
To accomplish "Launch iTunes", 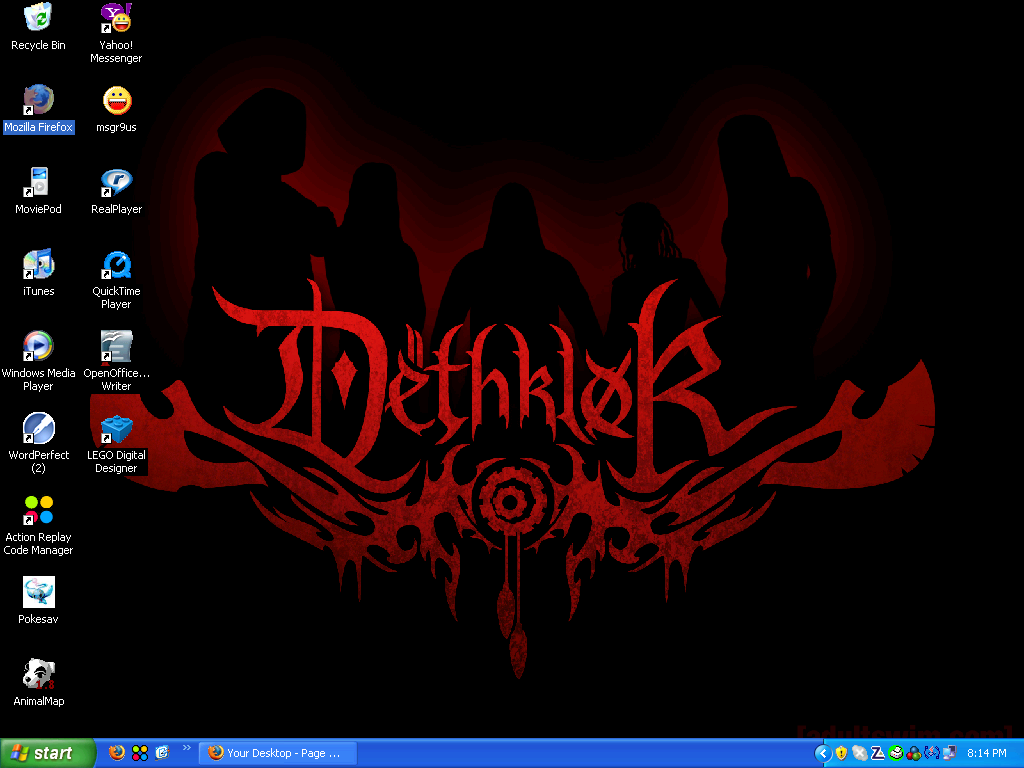I will tap(38, 265).
